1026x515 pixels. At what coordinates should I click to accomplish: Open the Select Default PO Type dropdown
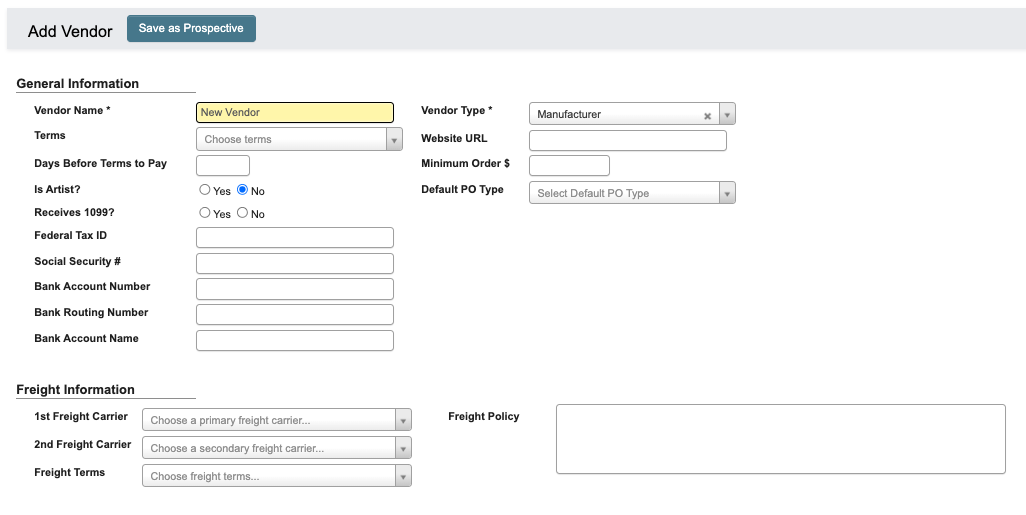632,193
